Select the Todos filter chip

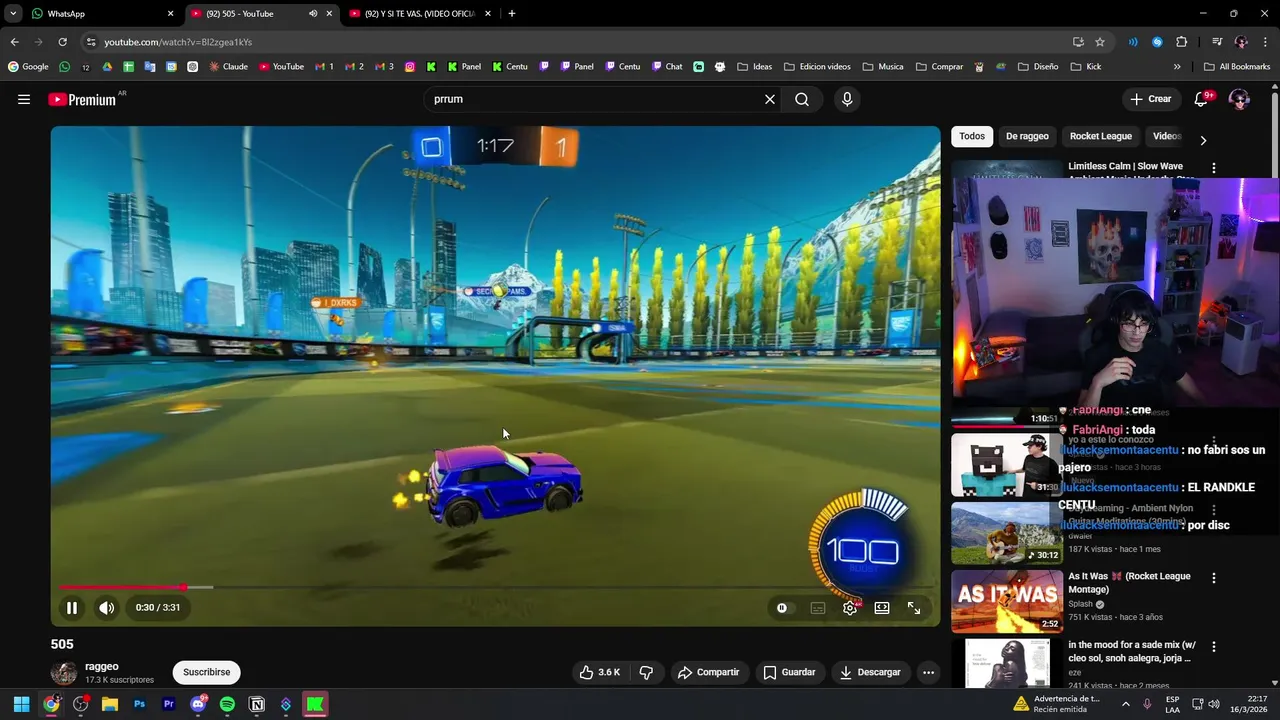[972, 136]
